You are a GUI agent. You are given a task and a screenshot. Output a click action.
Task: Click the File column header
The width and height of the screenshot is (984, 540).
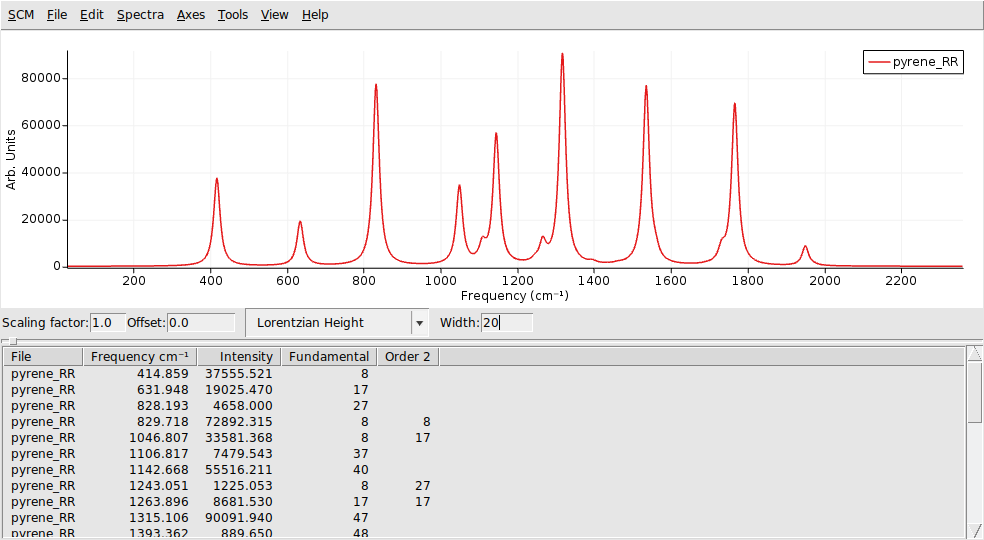42,357
